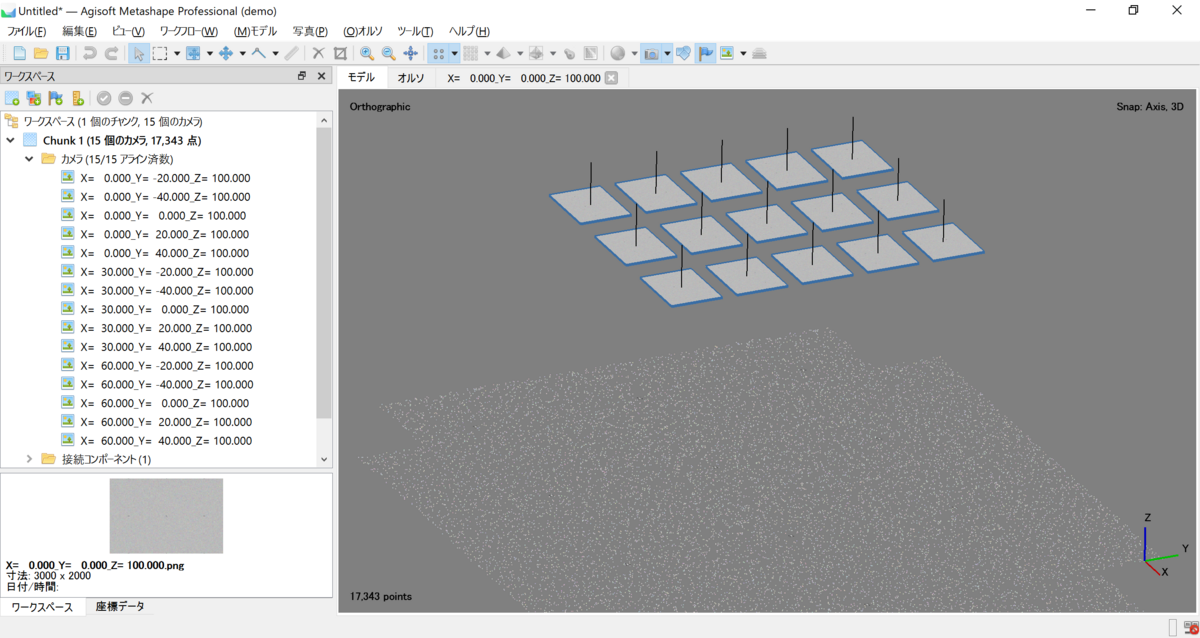Screen dimensions: 1200x638
Task: Select the Ruler measurement tool
Action: (291, 53)
